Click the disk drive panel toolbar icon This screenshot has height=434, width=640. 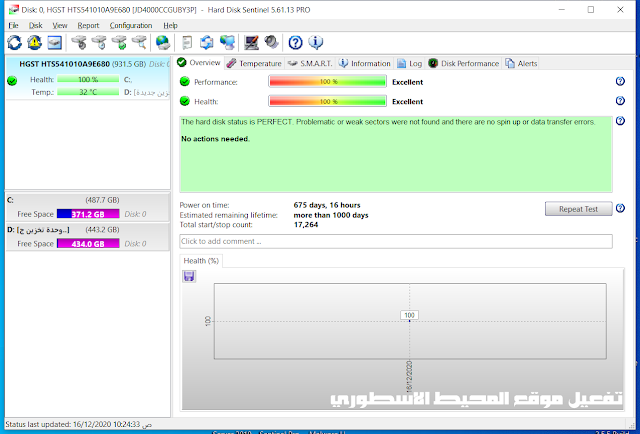tap(55, 42)
